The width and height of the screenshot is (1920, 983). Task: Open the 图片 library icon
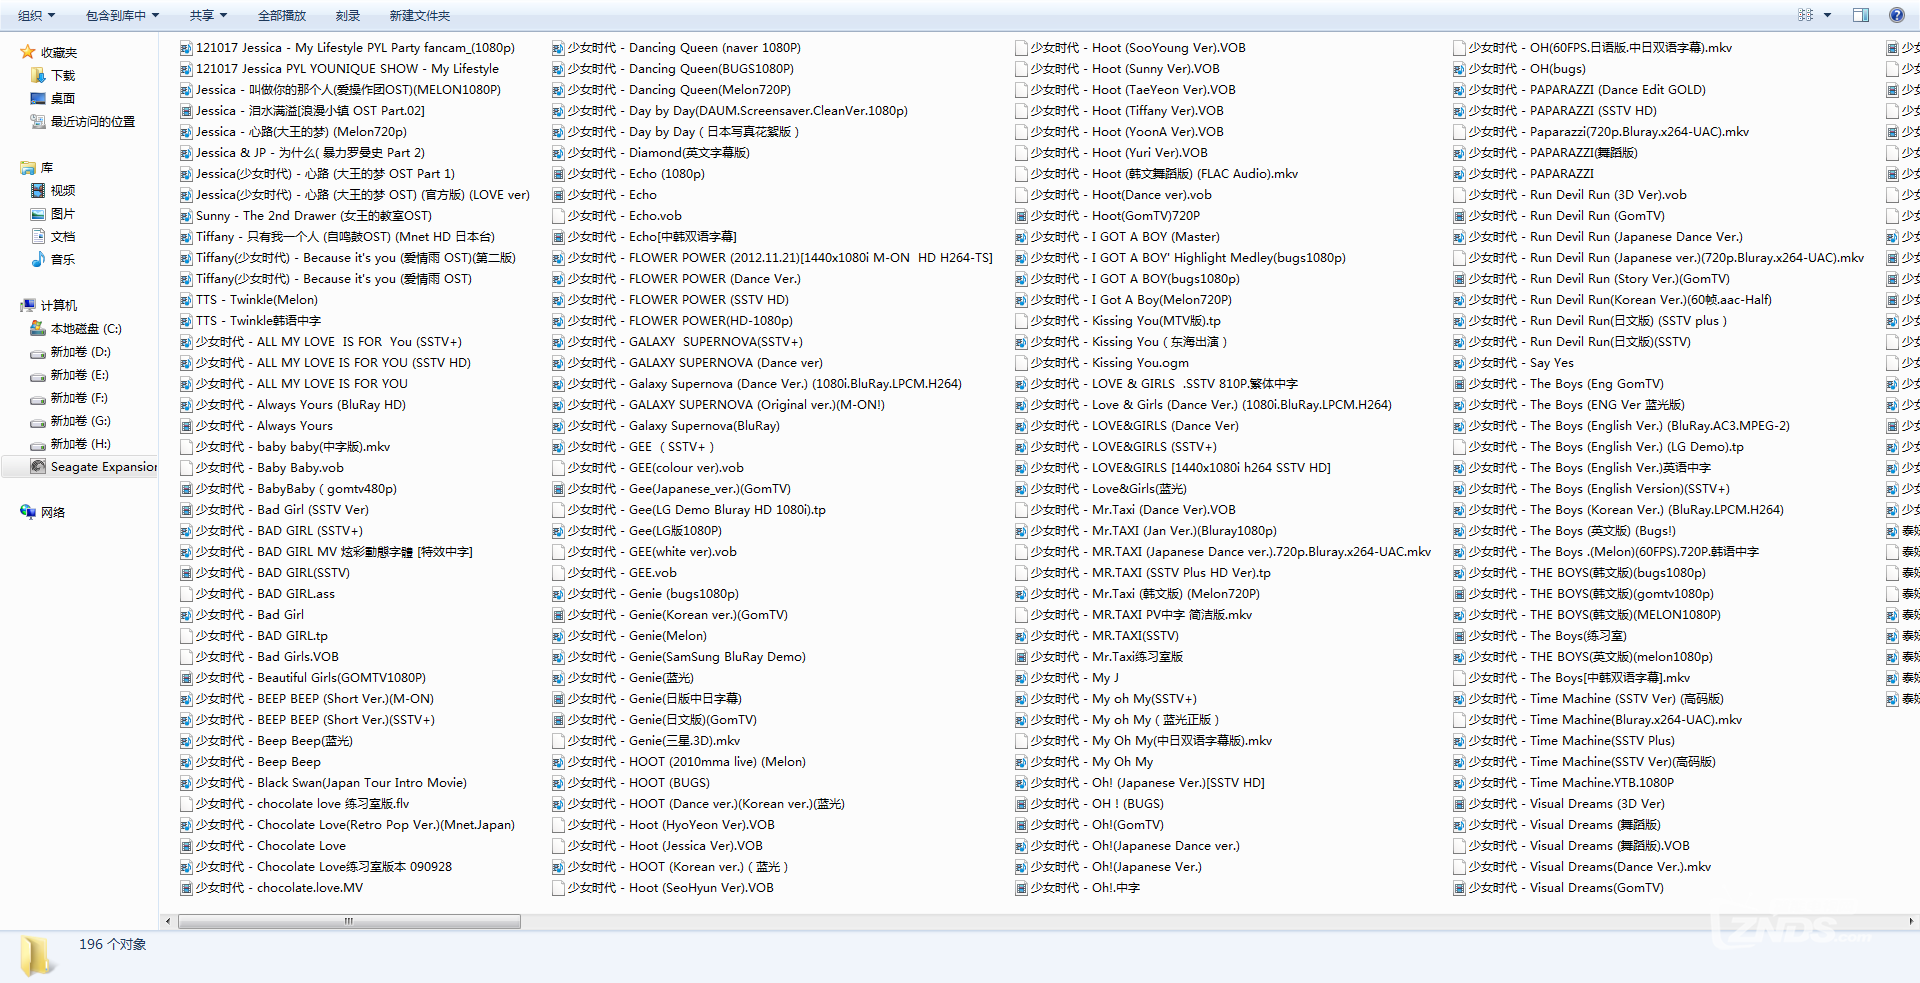(x=38, y=213)
